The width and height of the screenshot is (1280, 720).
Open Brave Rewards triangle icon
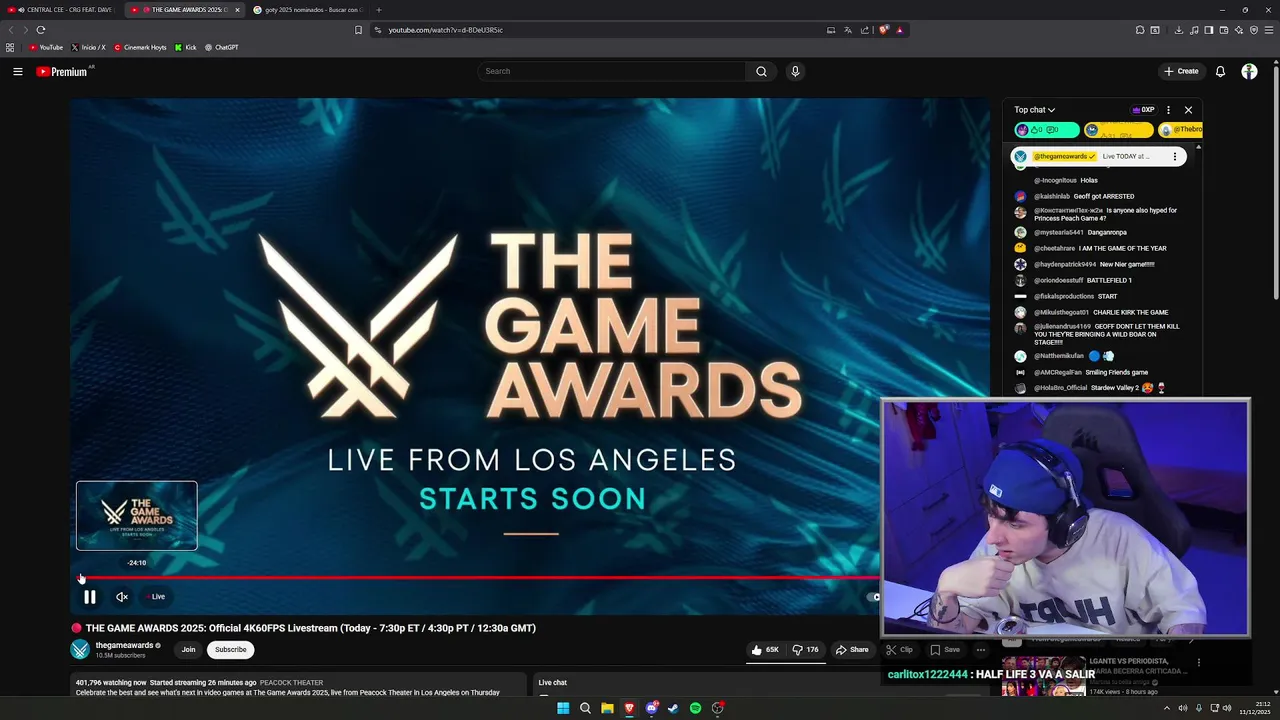(900, 30)
